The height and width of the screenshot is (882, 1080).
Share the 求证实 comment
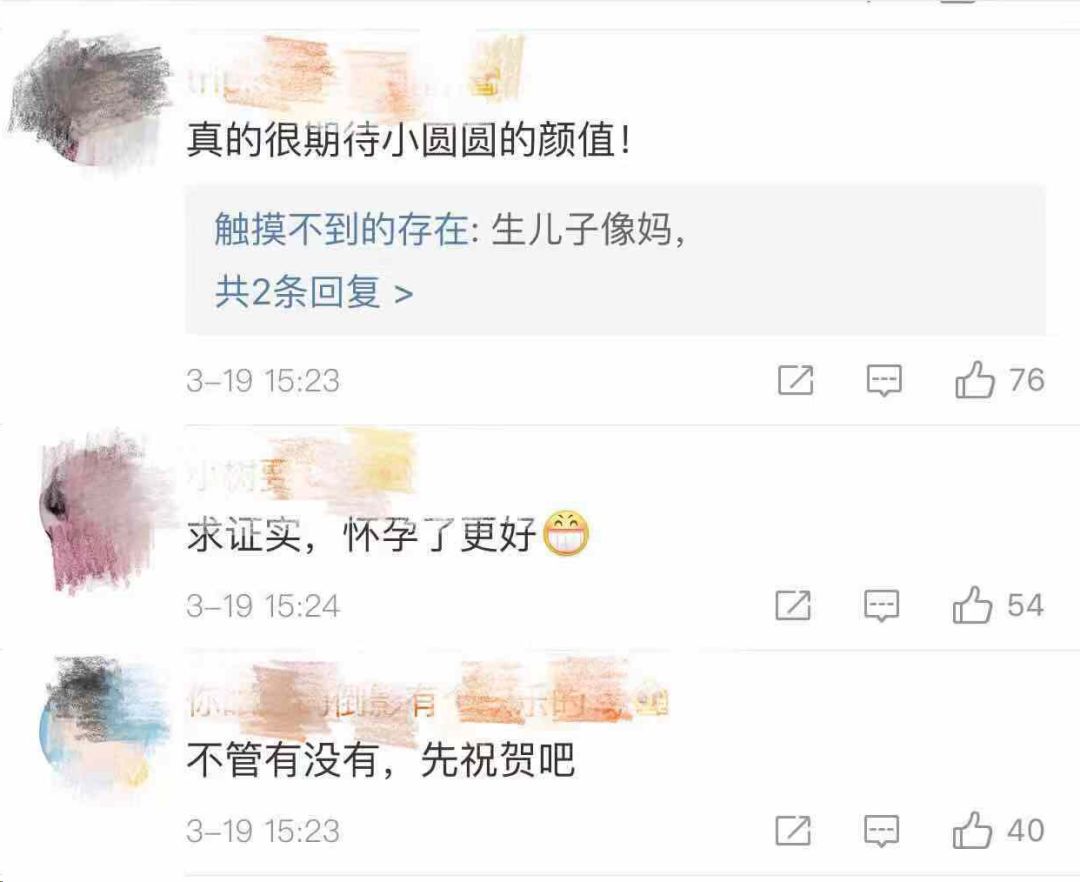point(793,605)
